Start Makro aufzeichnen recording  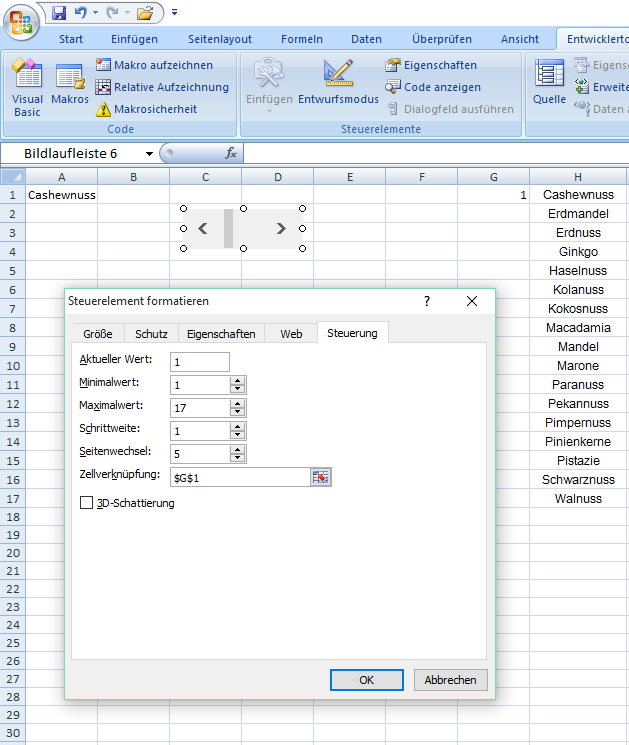tap(154, 65)
